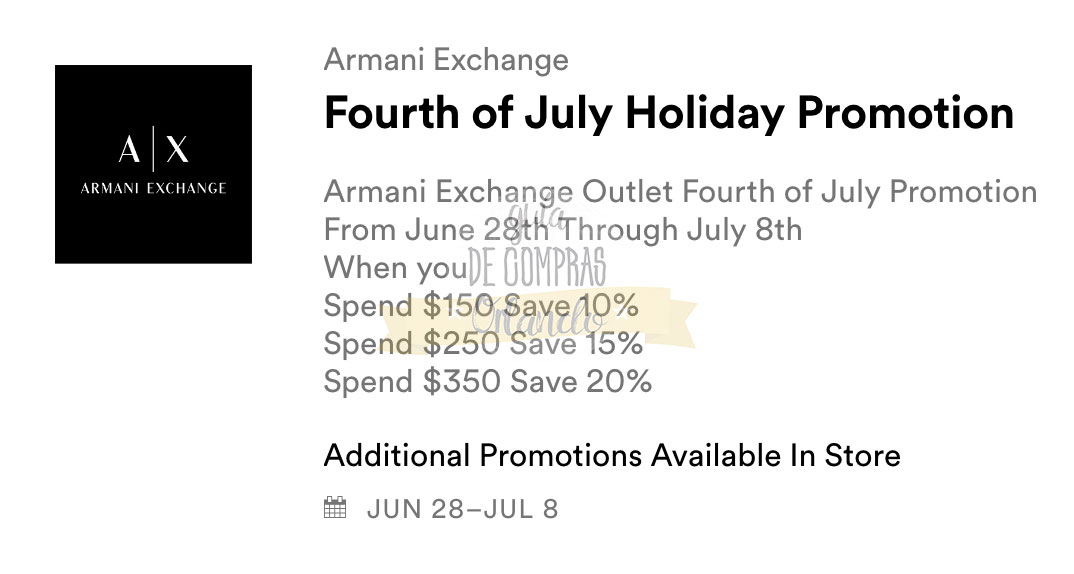
Task: Click the calendar icon beside the dates
Action: tap(335, 508)
